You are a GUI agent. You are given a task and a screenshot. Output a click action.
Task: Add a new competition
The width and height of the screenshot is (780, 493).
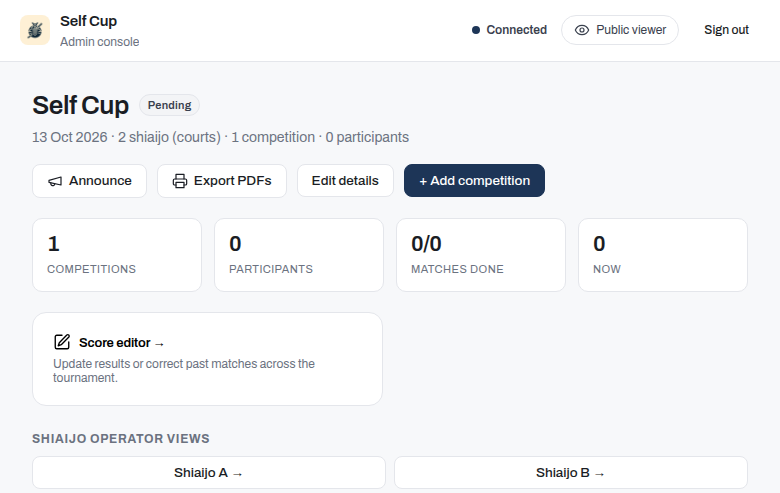click(x=474, y=181)
